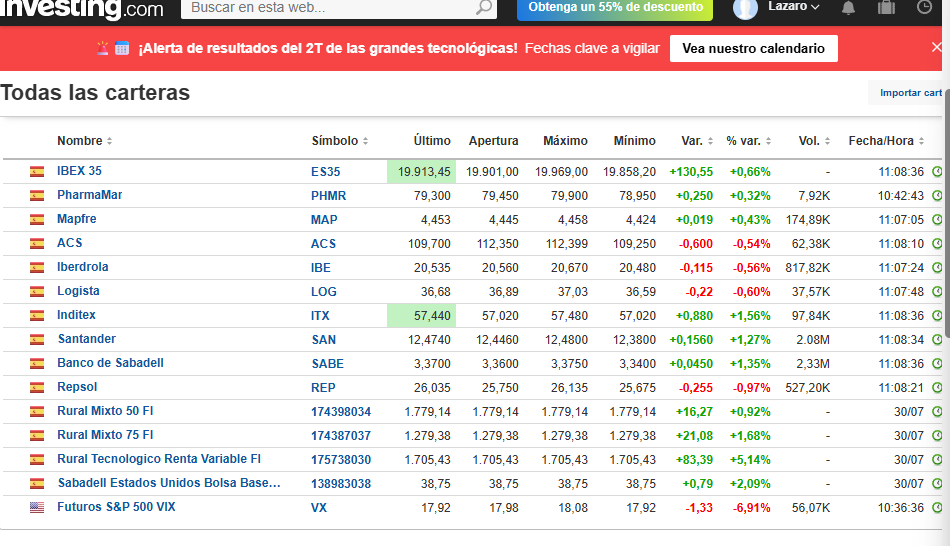Click the clock icon in Repsol row

point(937,387)
